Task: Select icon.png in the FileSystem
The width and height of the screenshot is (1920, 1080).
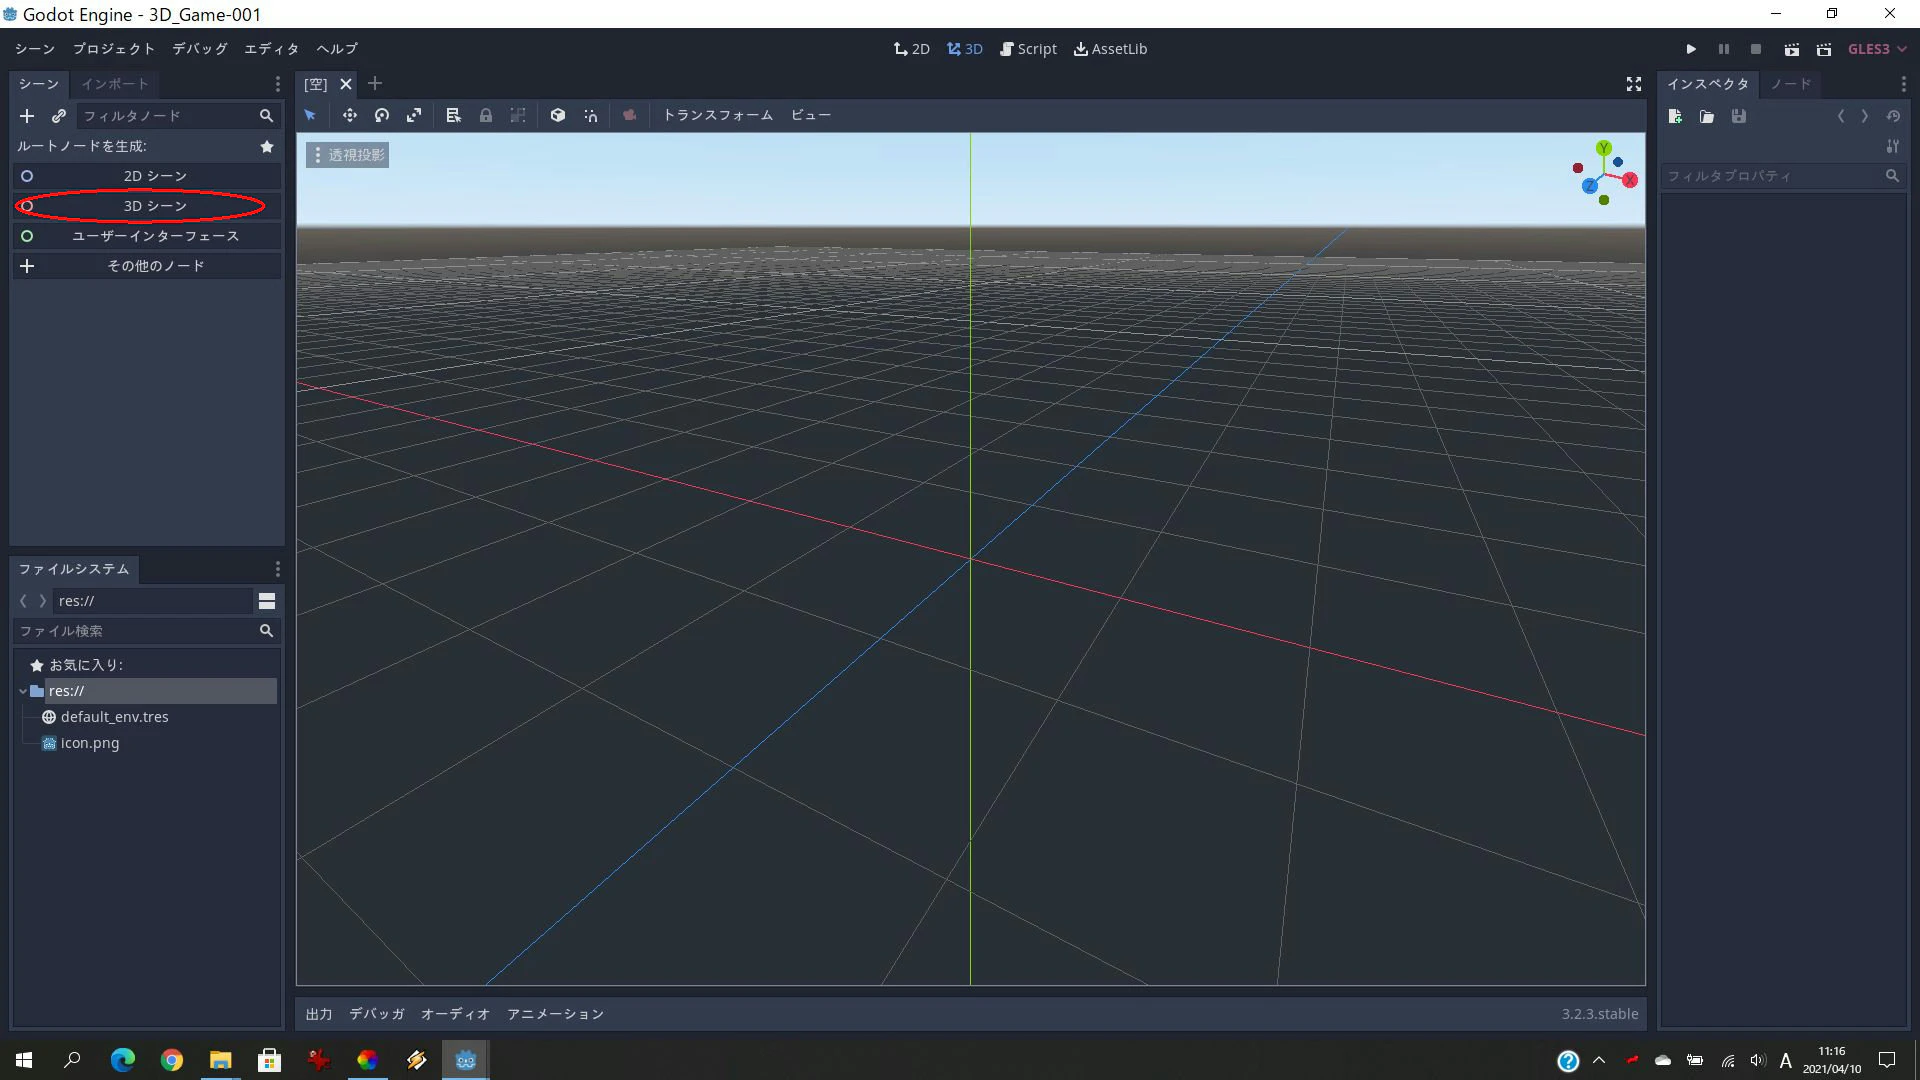Action: (x=89, y=743)
